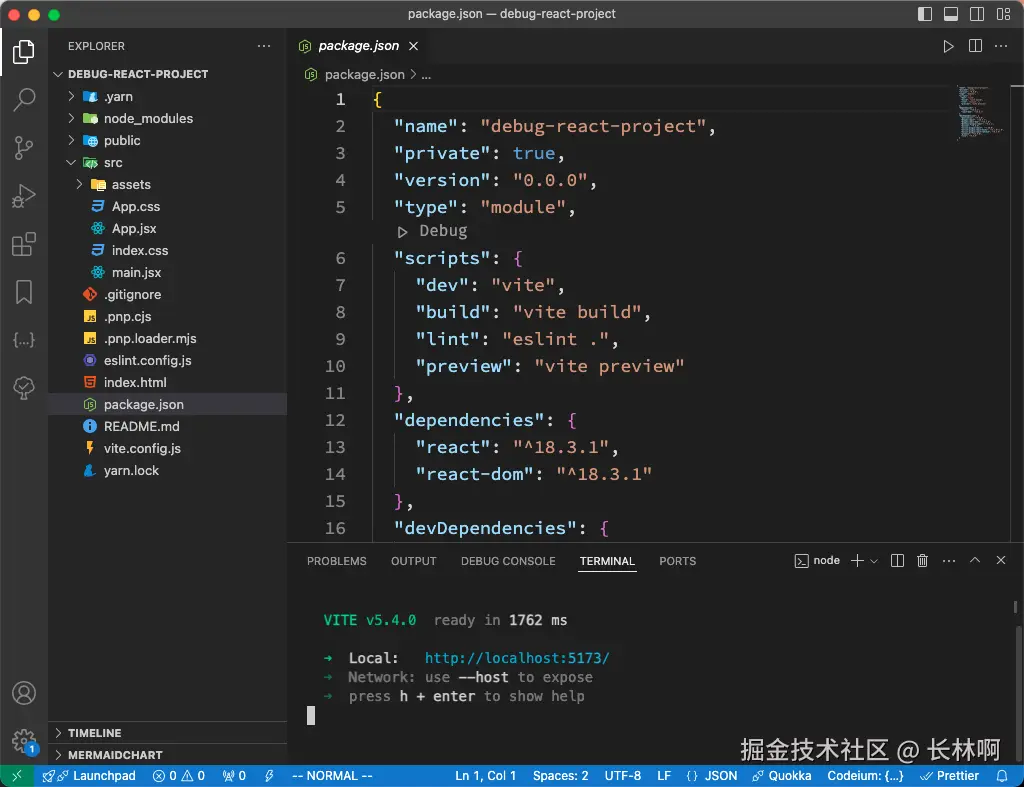Click the editor minimap preview

point(980,112)
